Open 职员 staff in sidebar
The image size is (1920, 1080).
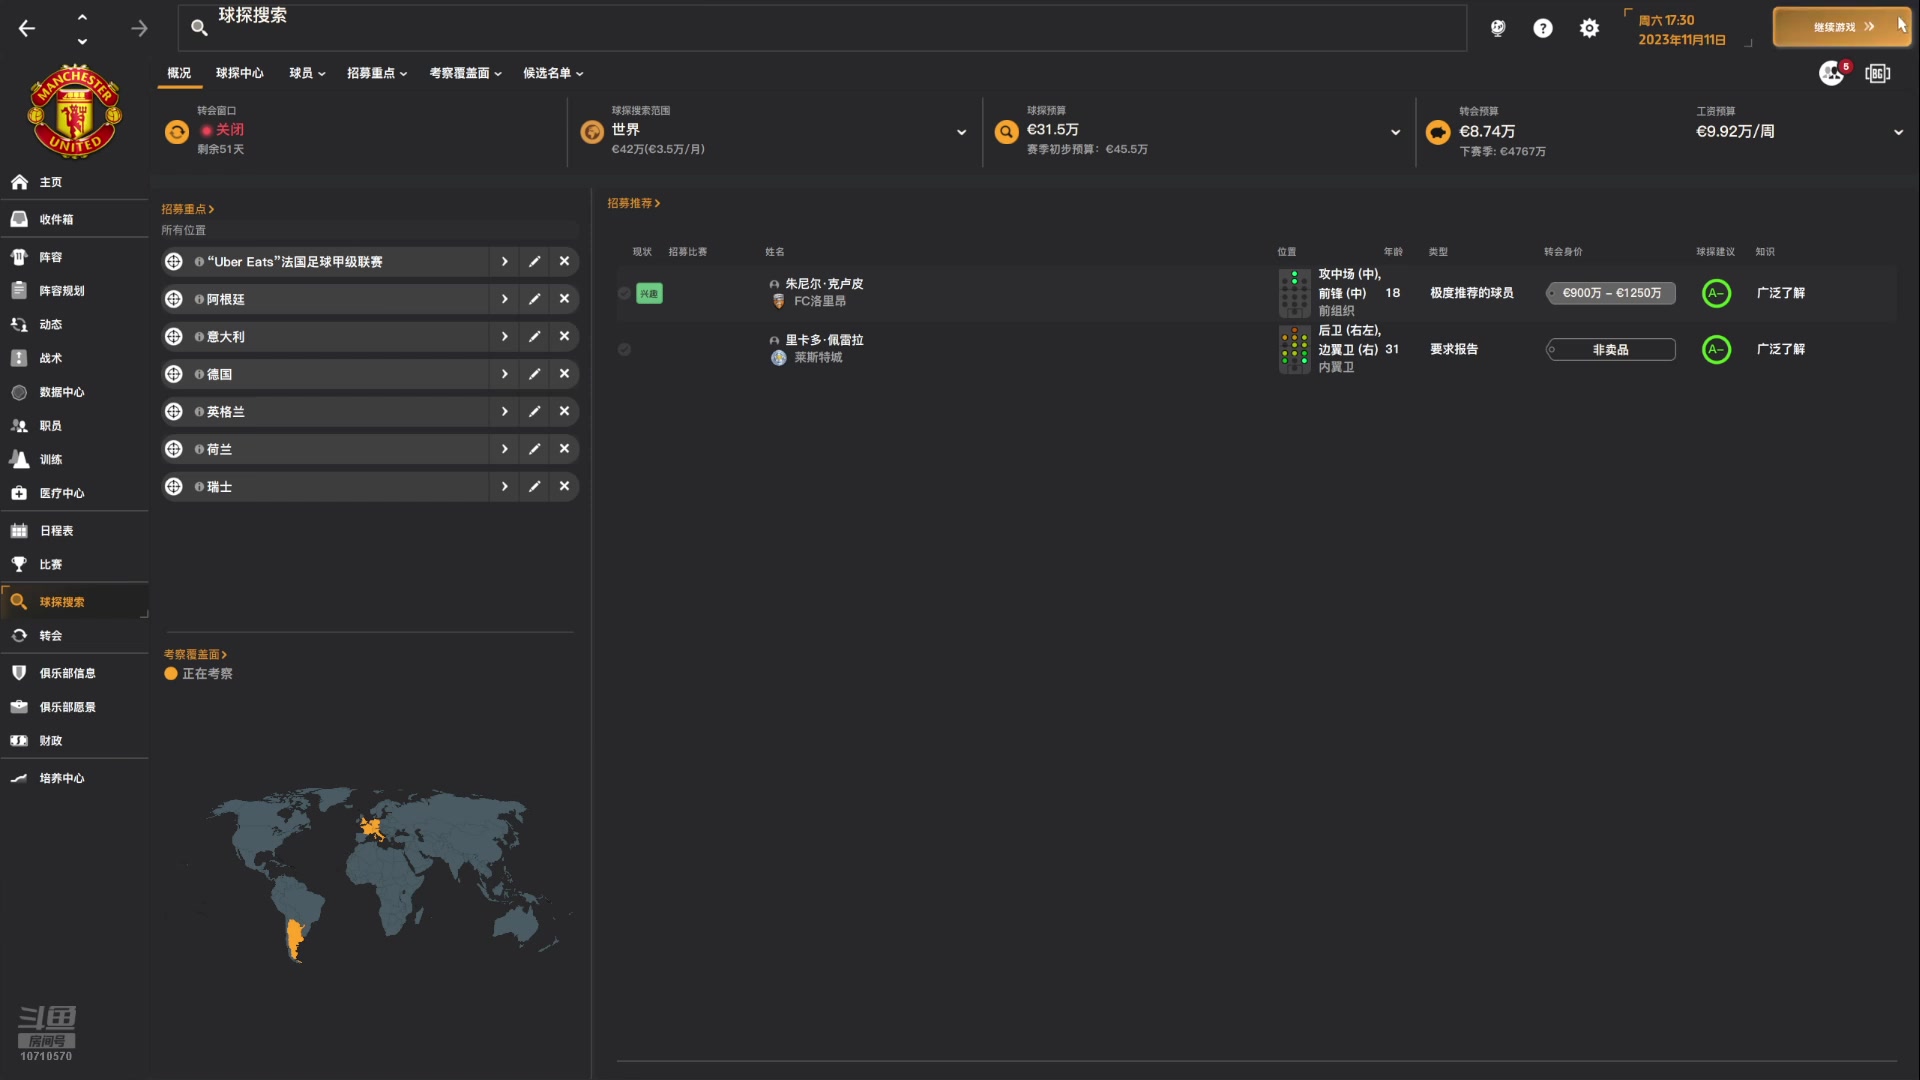point(74,425)
